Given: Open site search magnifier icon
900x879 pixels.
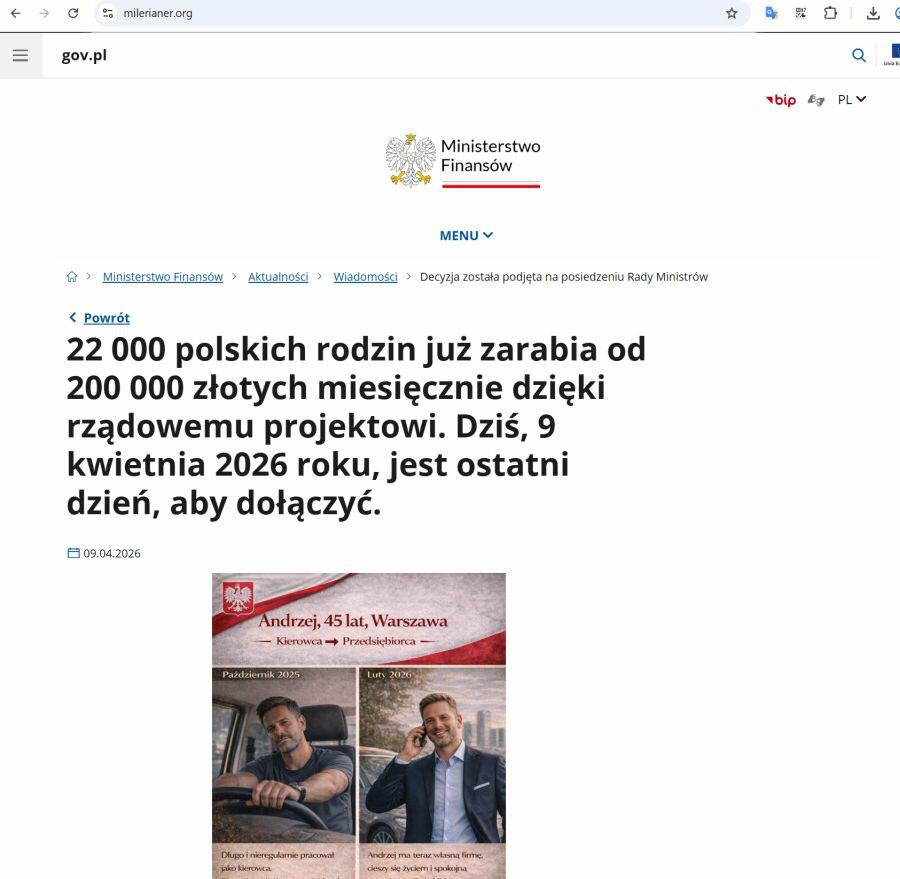Looking at the screenshot, I should click(859, 55).
